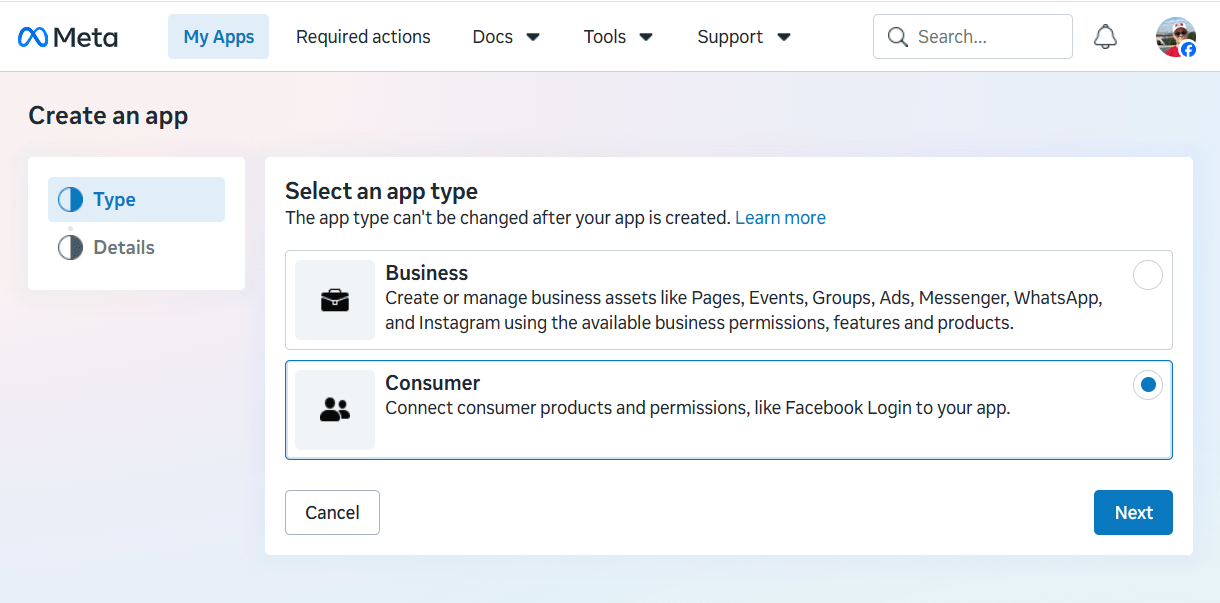Select the Consumer radio button

1148,385
